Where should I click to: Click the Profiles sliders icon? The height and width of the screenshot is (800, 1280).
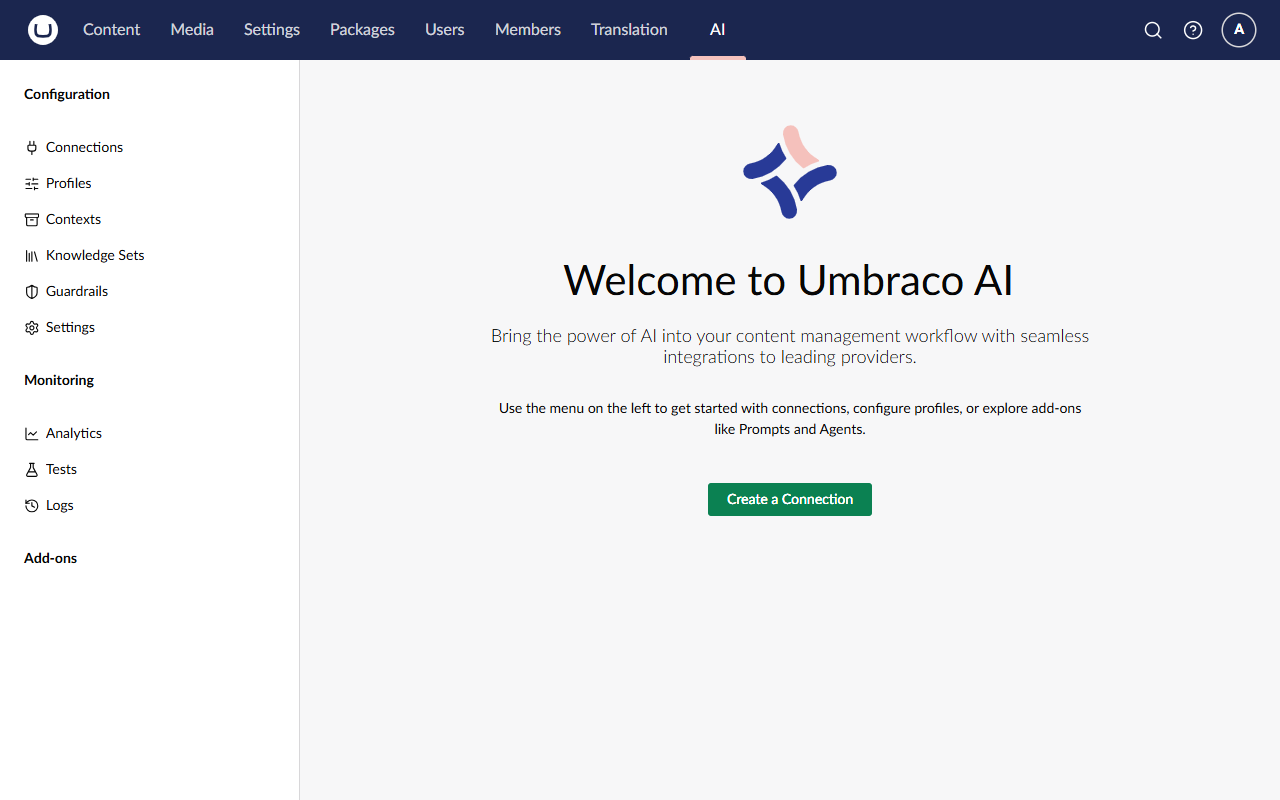(x=32, y=183)
